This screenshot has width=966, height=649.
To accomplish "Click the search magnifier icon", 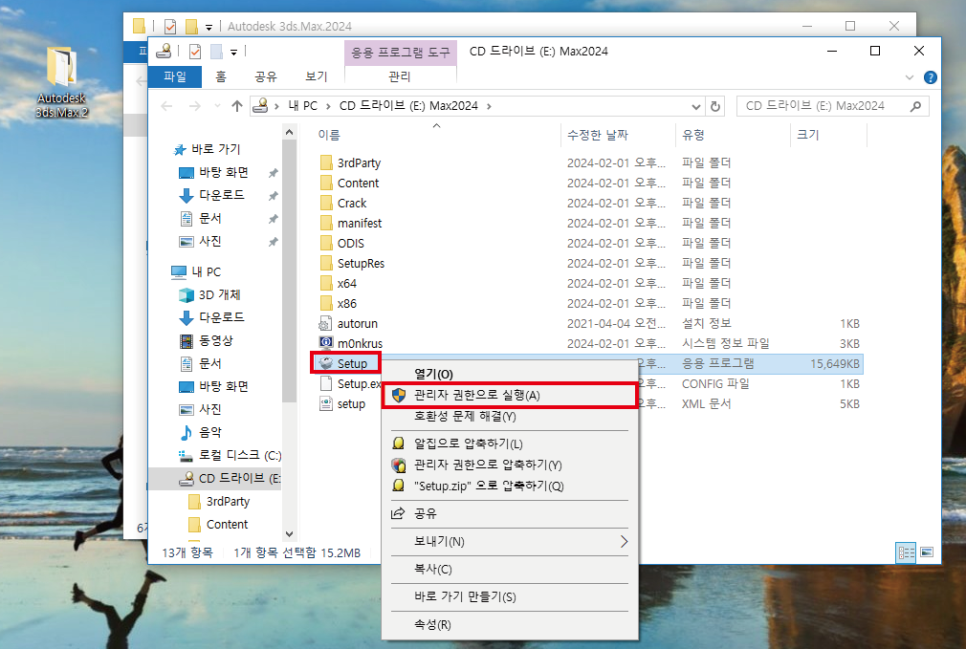I will click(915, 106).
